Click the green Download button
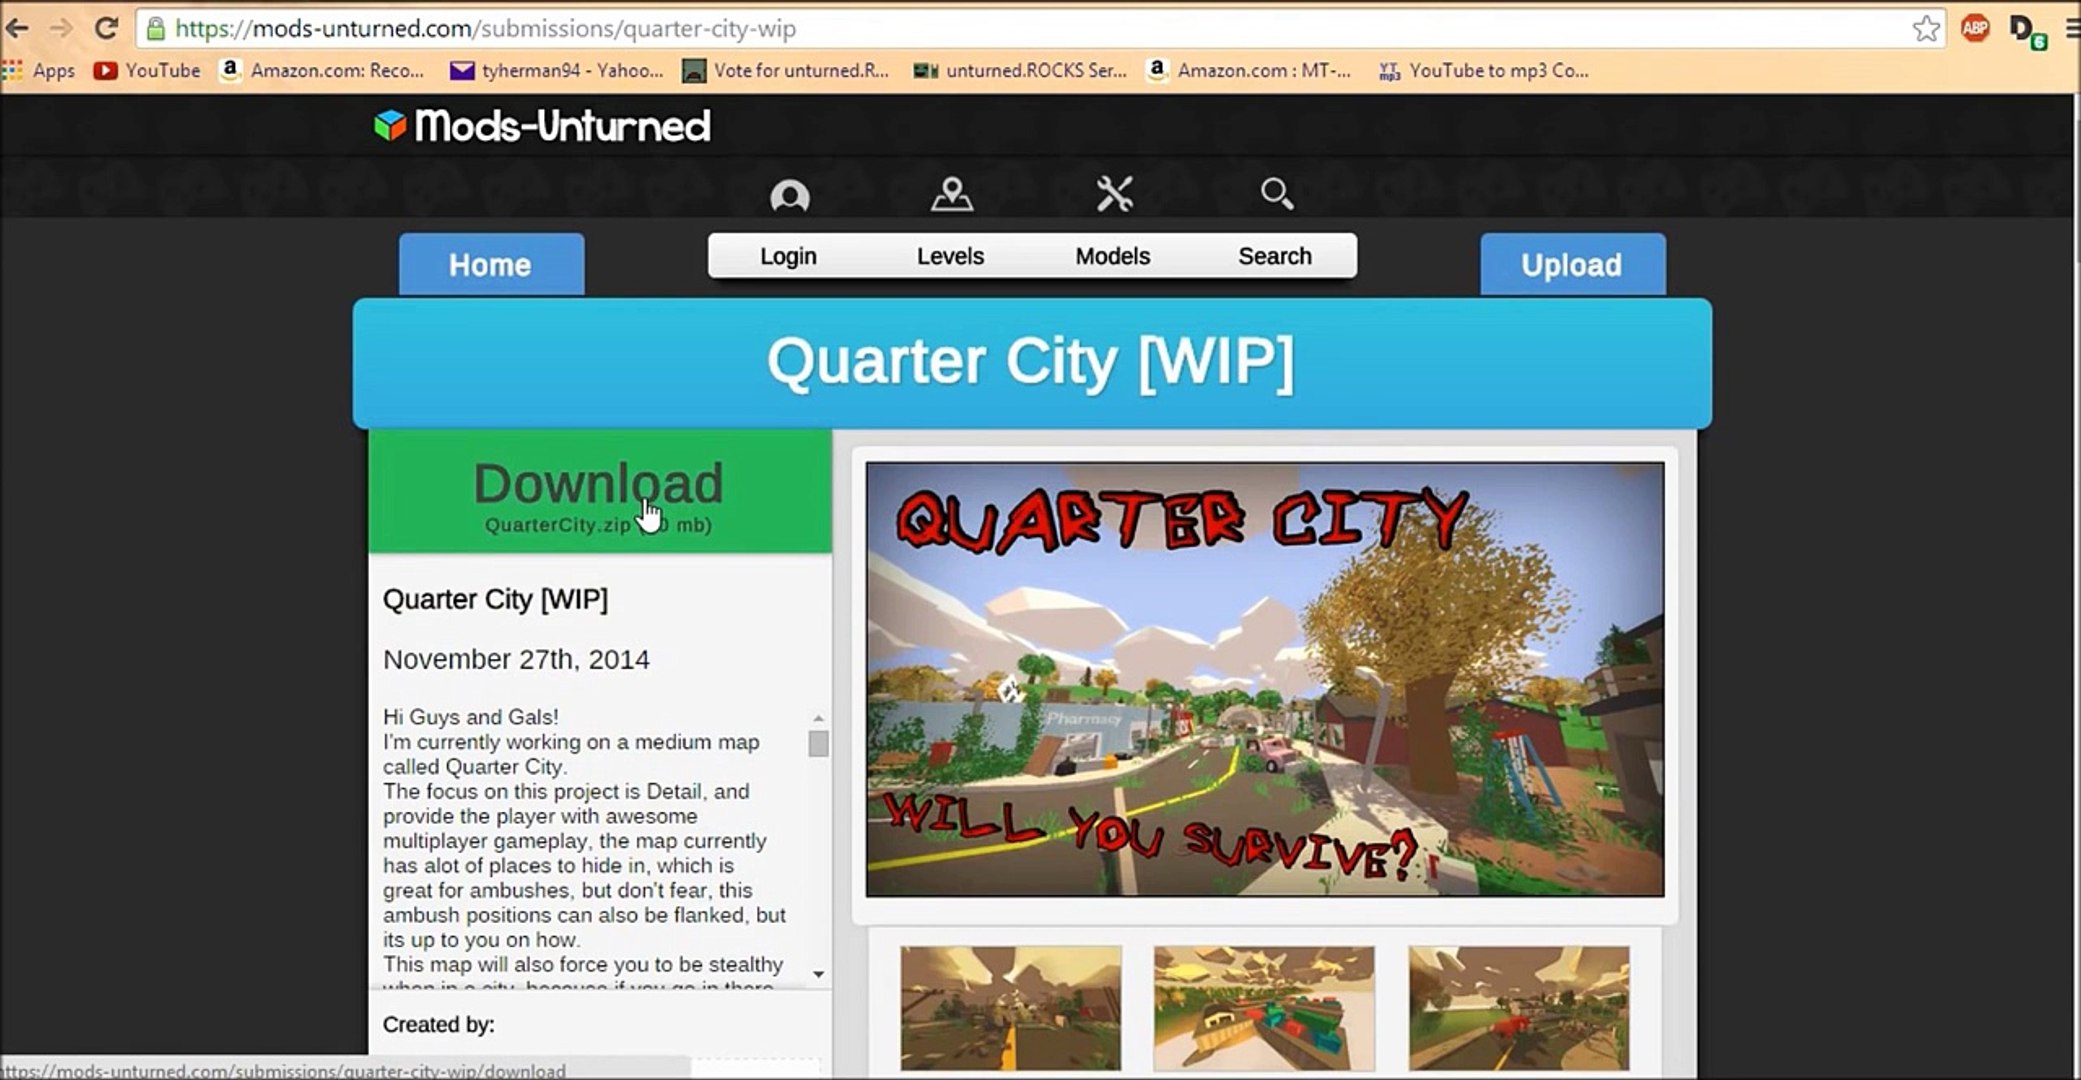 599,492
